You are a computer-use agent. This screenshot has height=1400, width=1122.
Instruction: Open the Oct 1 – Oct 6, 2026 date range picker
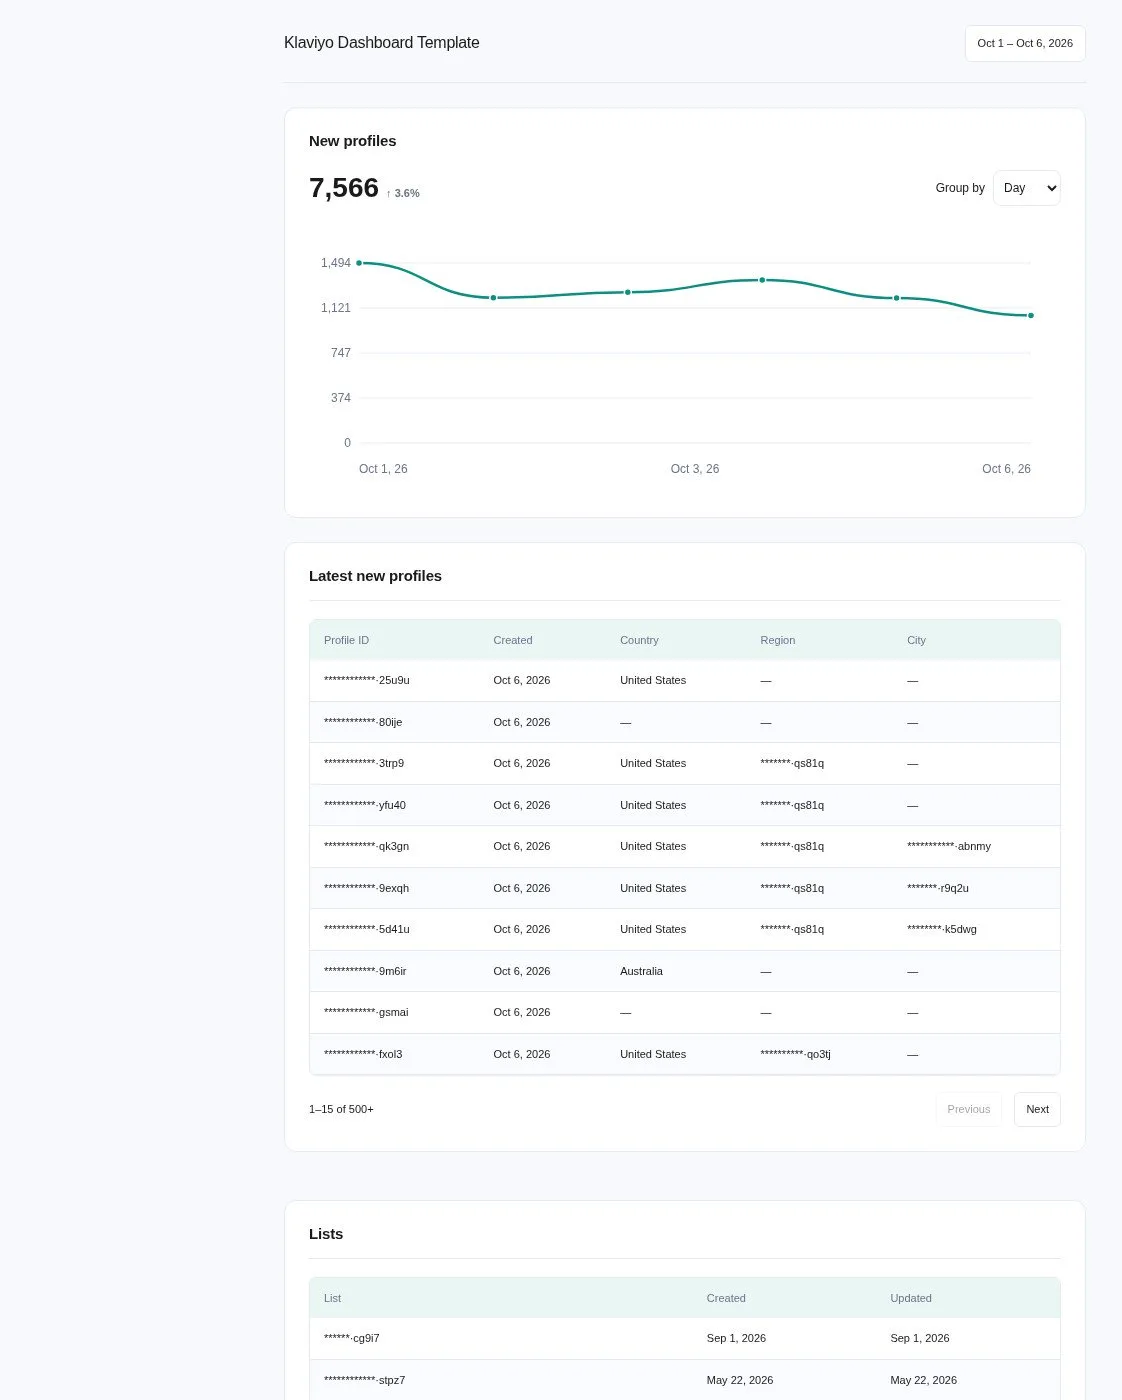(1025, 43)
